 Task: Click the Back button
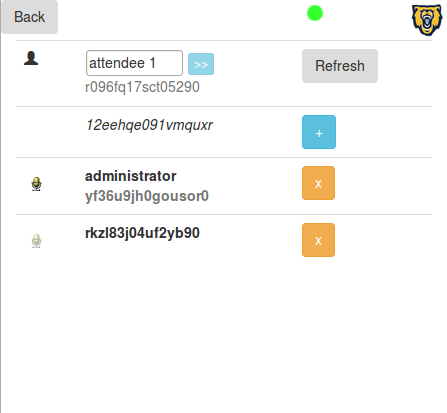(29, 17)
